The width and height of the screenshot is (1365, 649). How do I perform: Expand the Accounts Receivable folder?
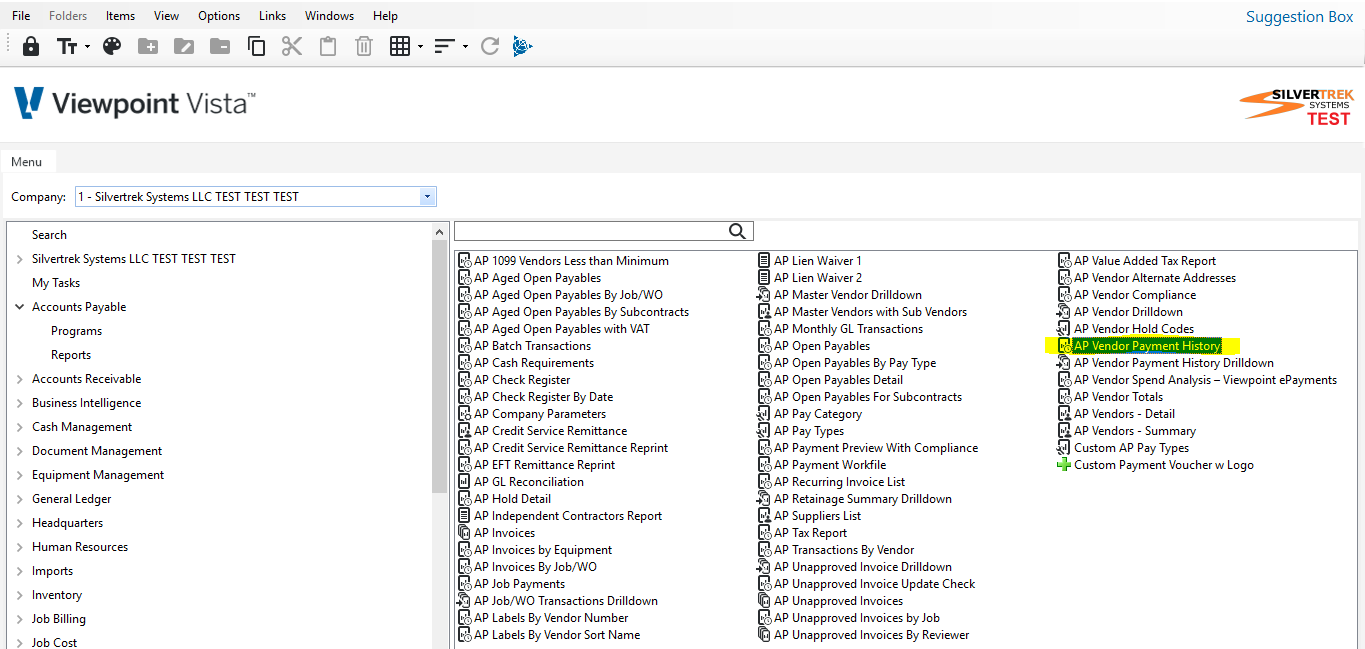point(20,379)
